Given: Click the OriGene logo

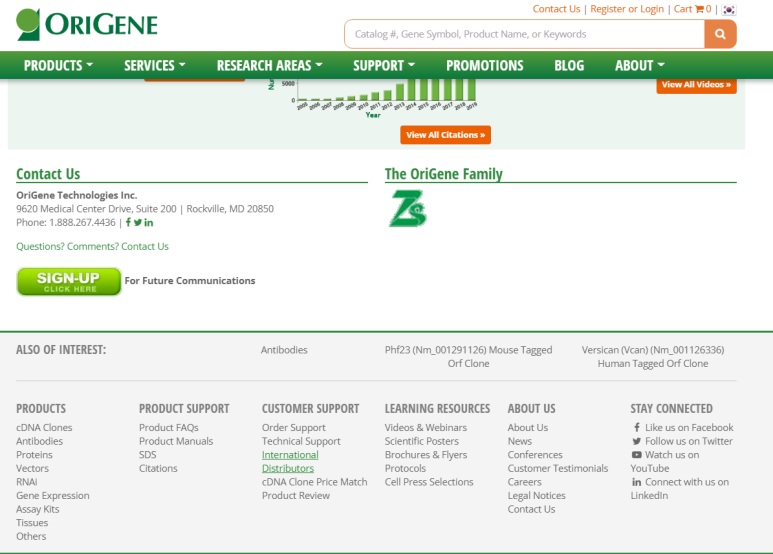Looking at the screenshot, I should pos(87,24).
